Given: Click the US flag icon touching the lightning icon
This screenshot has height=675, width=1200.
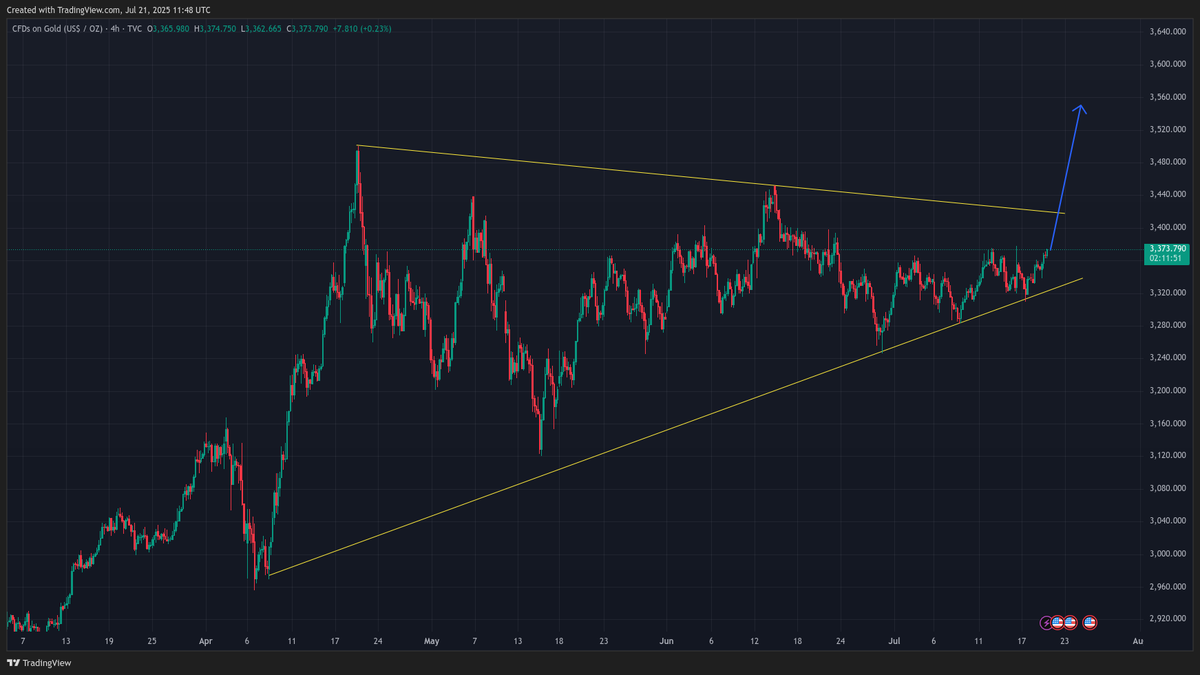Looking at the screenshot, I should (1058, 622).
